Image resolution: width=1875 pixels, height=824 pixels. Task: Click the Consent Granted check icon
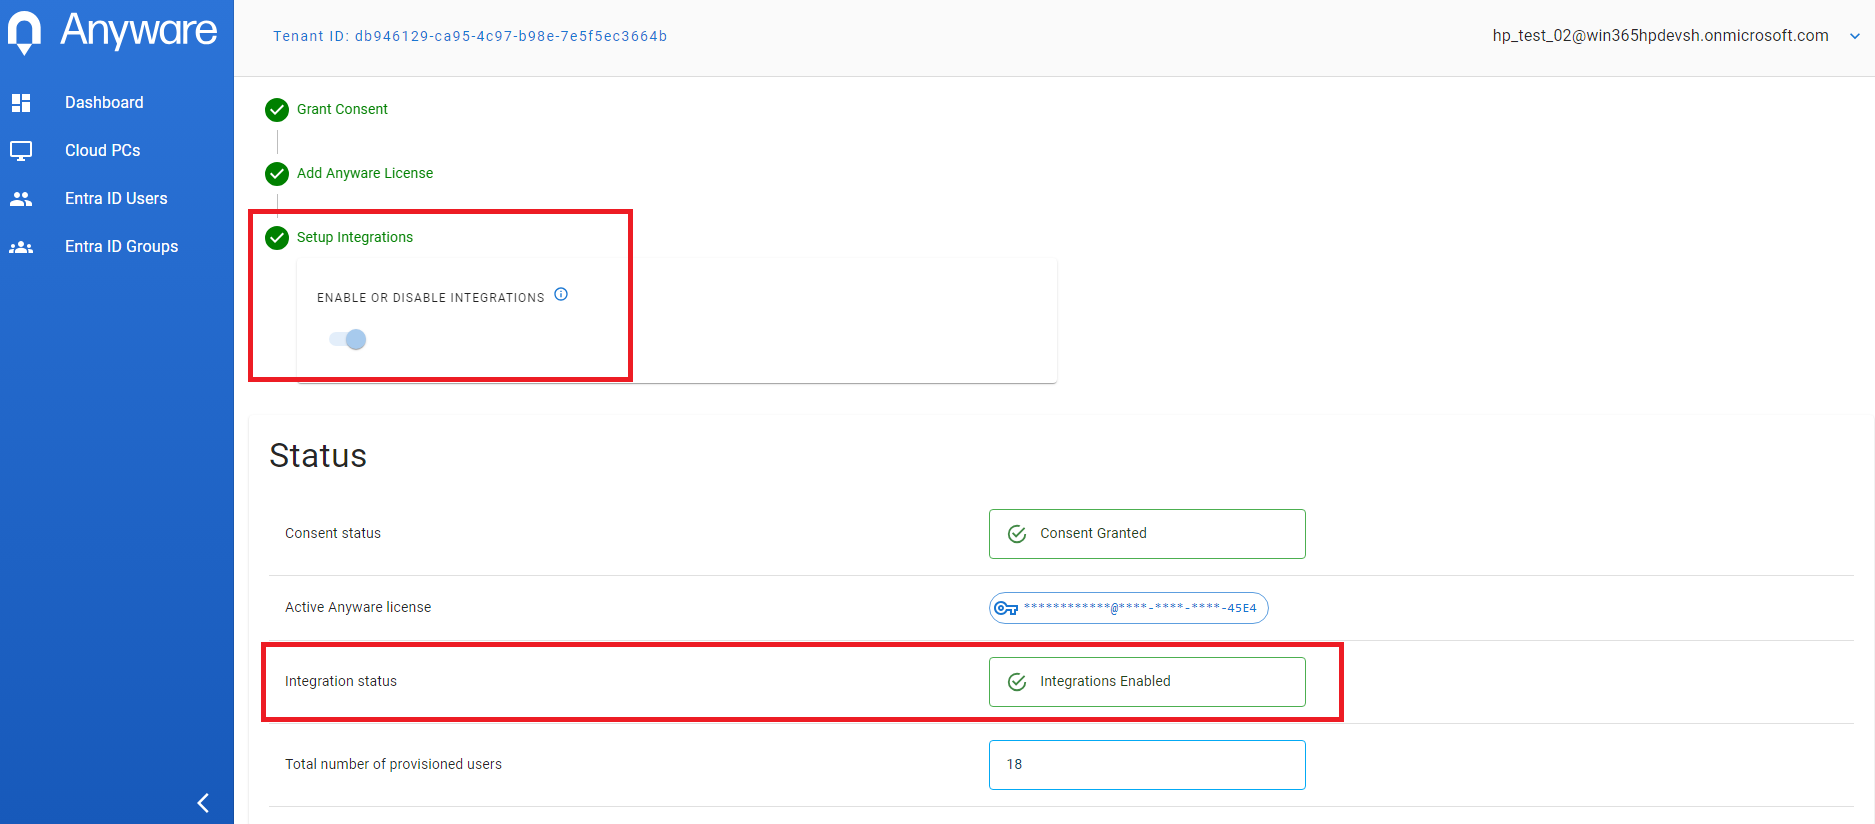[1017, 534]
